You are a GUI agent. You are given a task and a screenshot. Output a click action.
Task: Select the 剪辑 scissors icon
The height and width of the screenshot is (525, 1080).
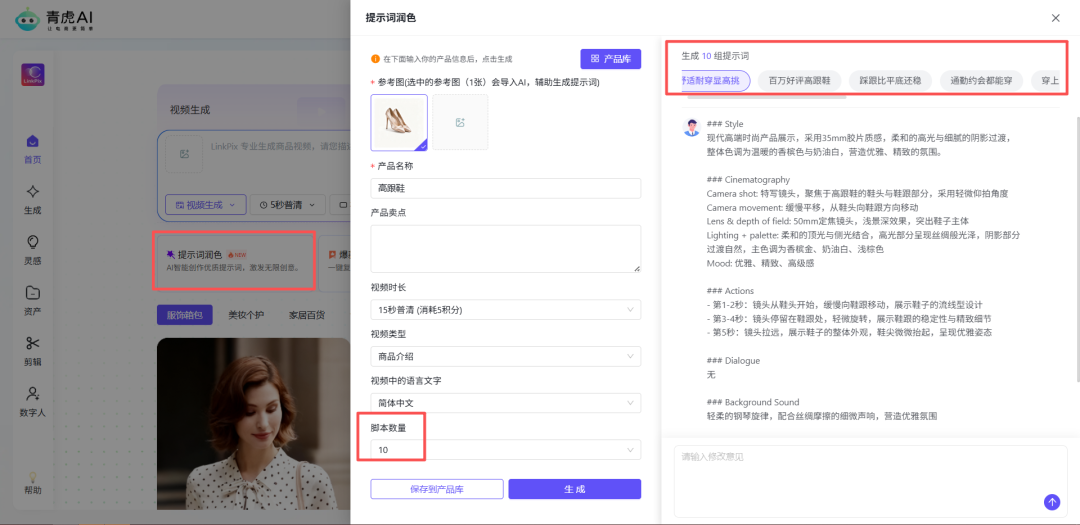pyautogui.click(x=33, y=344)
